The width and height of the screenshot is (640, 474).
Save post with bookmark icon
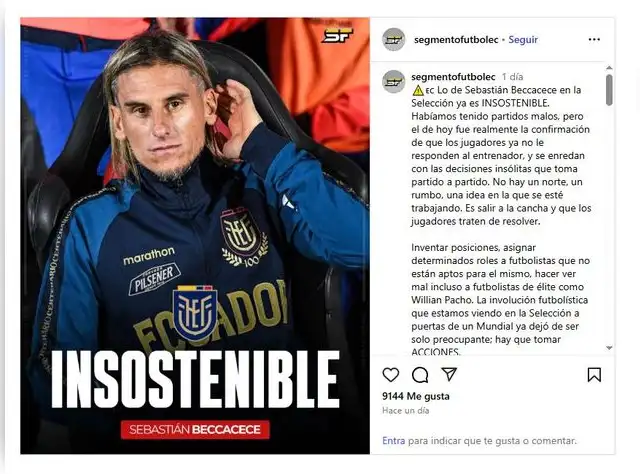(594, 375)
